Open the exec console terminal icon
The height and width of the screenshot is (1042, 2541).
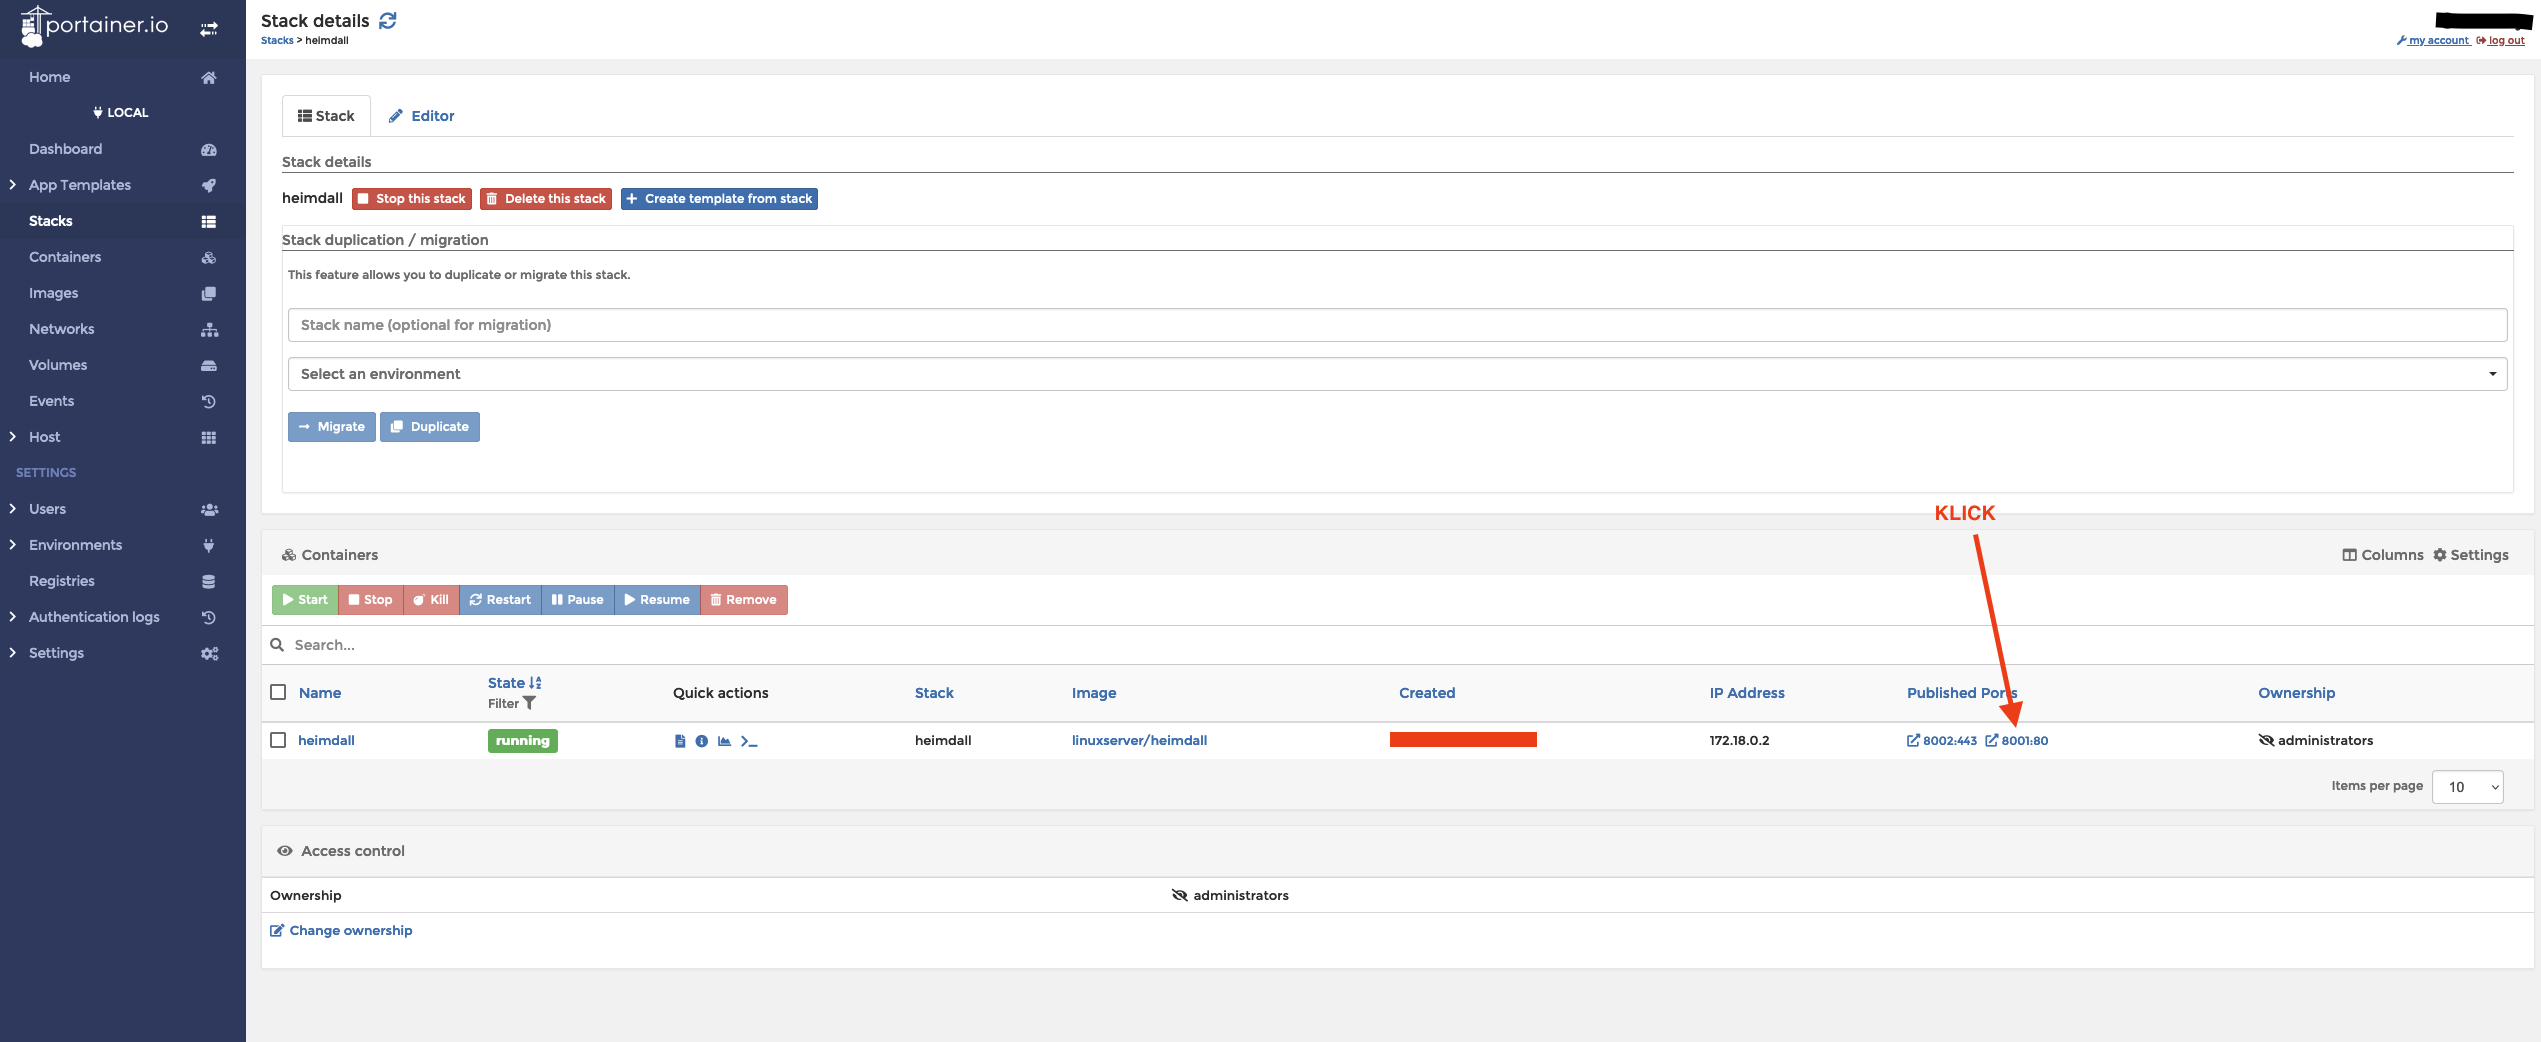click(750, 740)
